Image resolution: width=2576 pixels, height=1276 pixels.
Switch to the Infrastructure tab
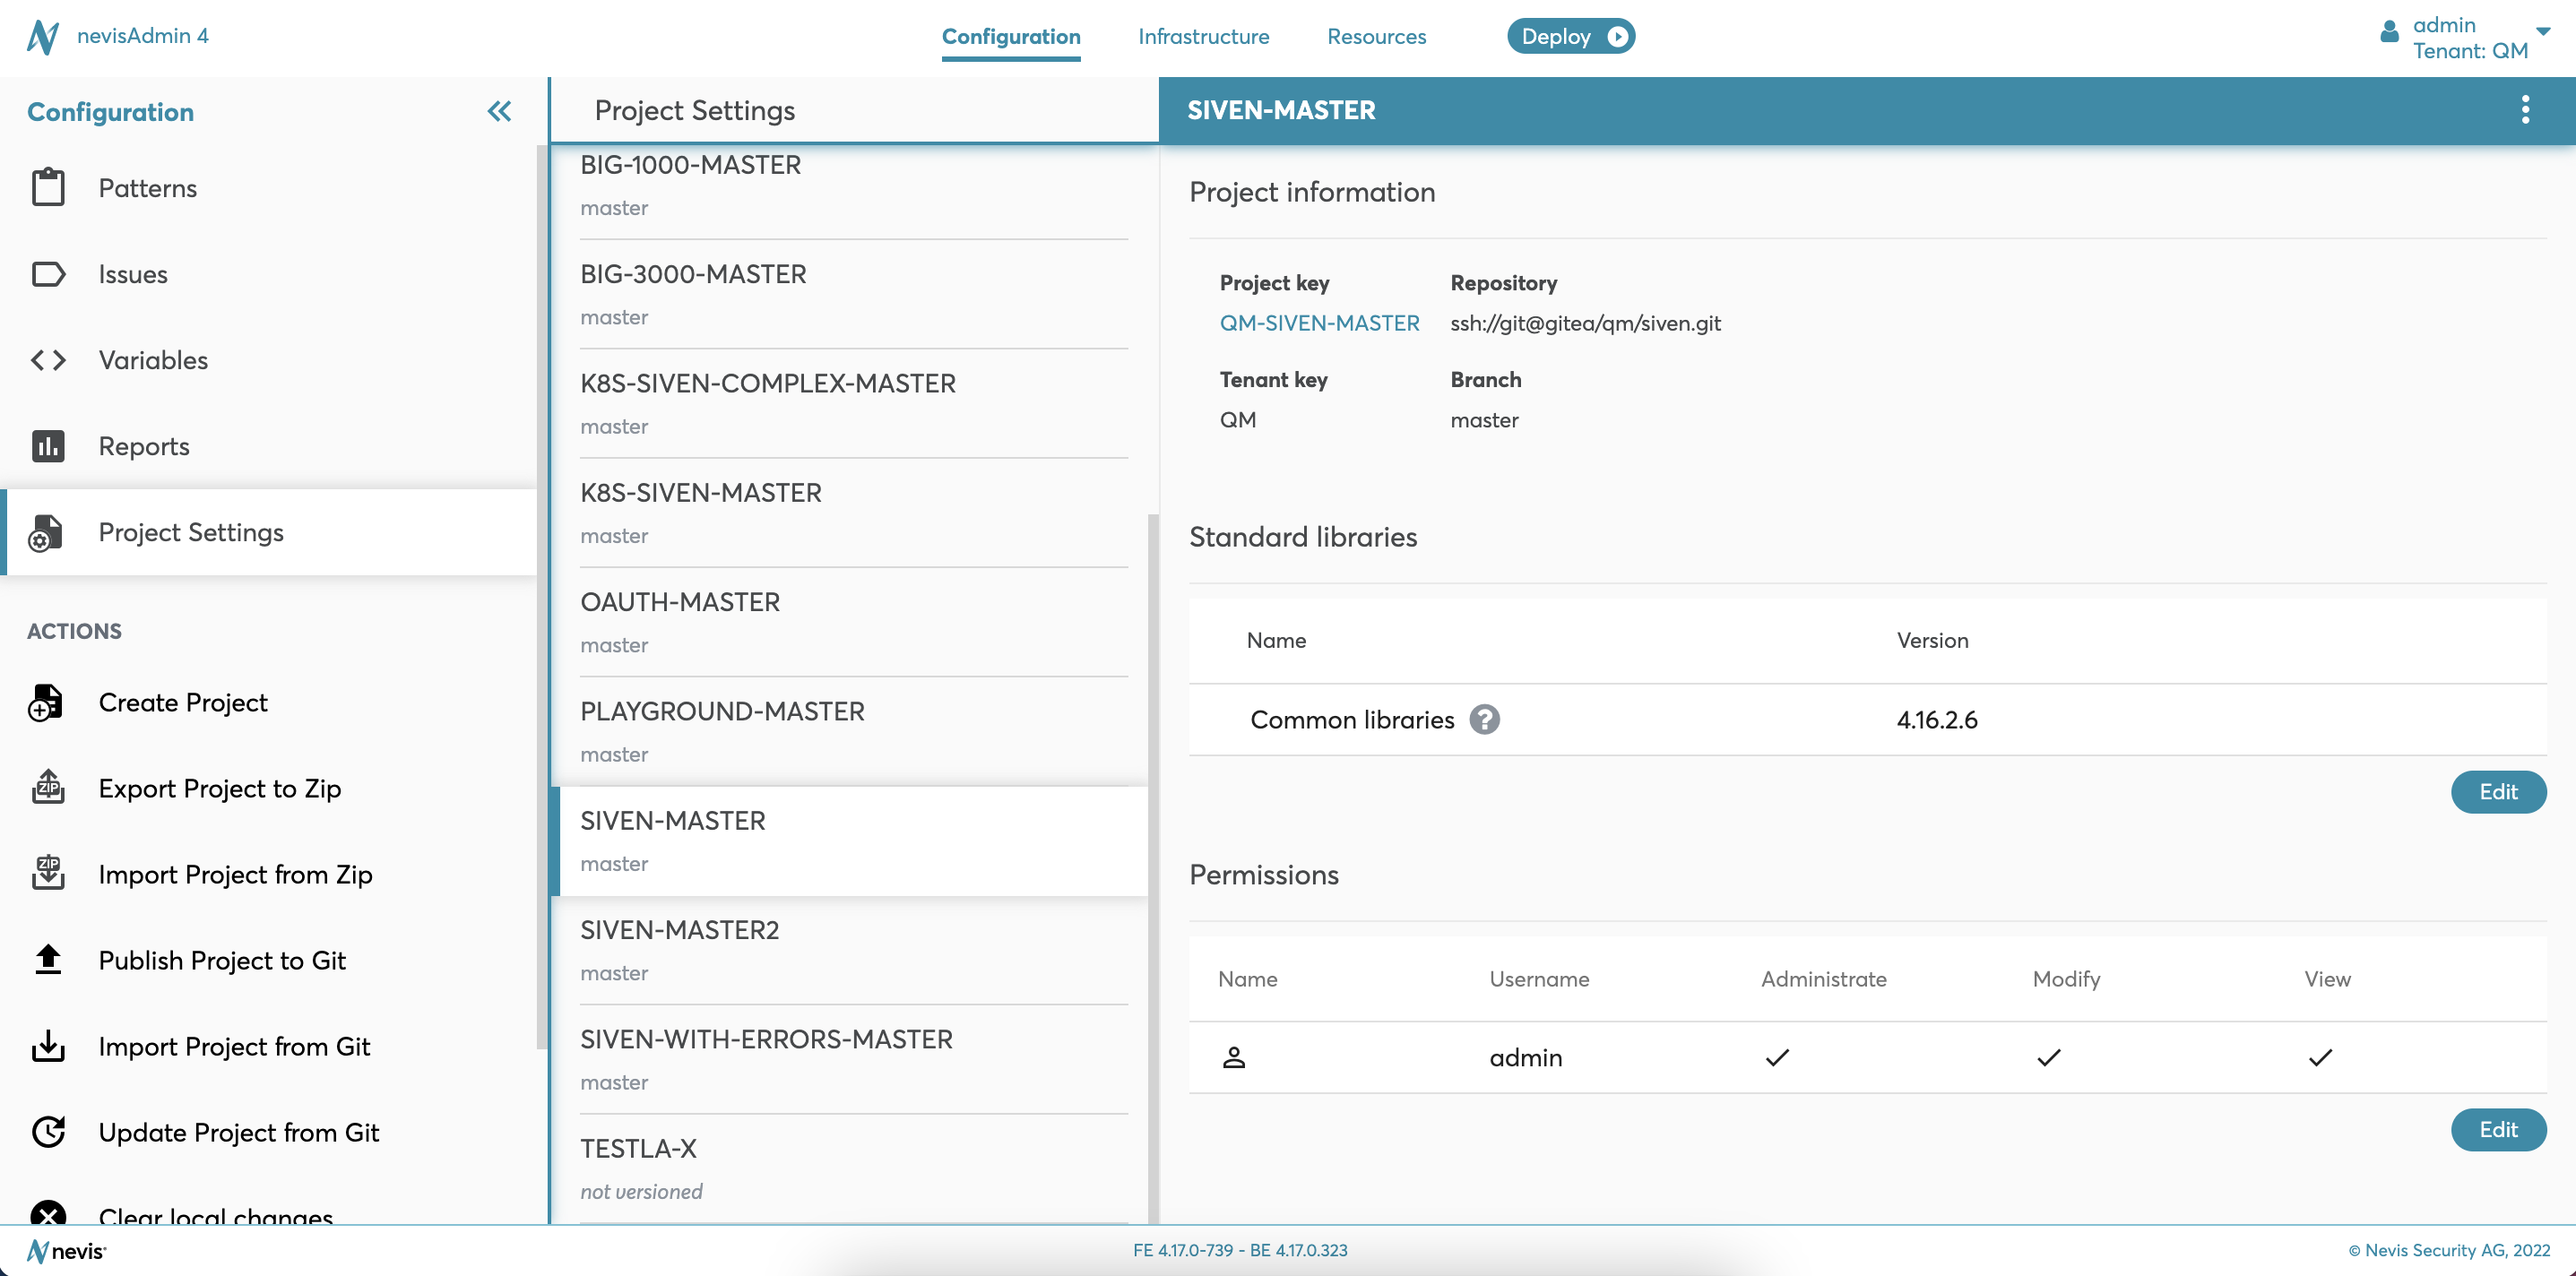[x=1203, y=37]
